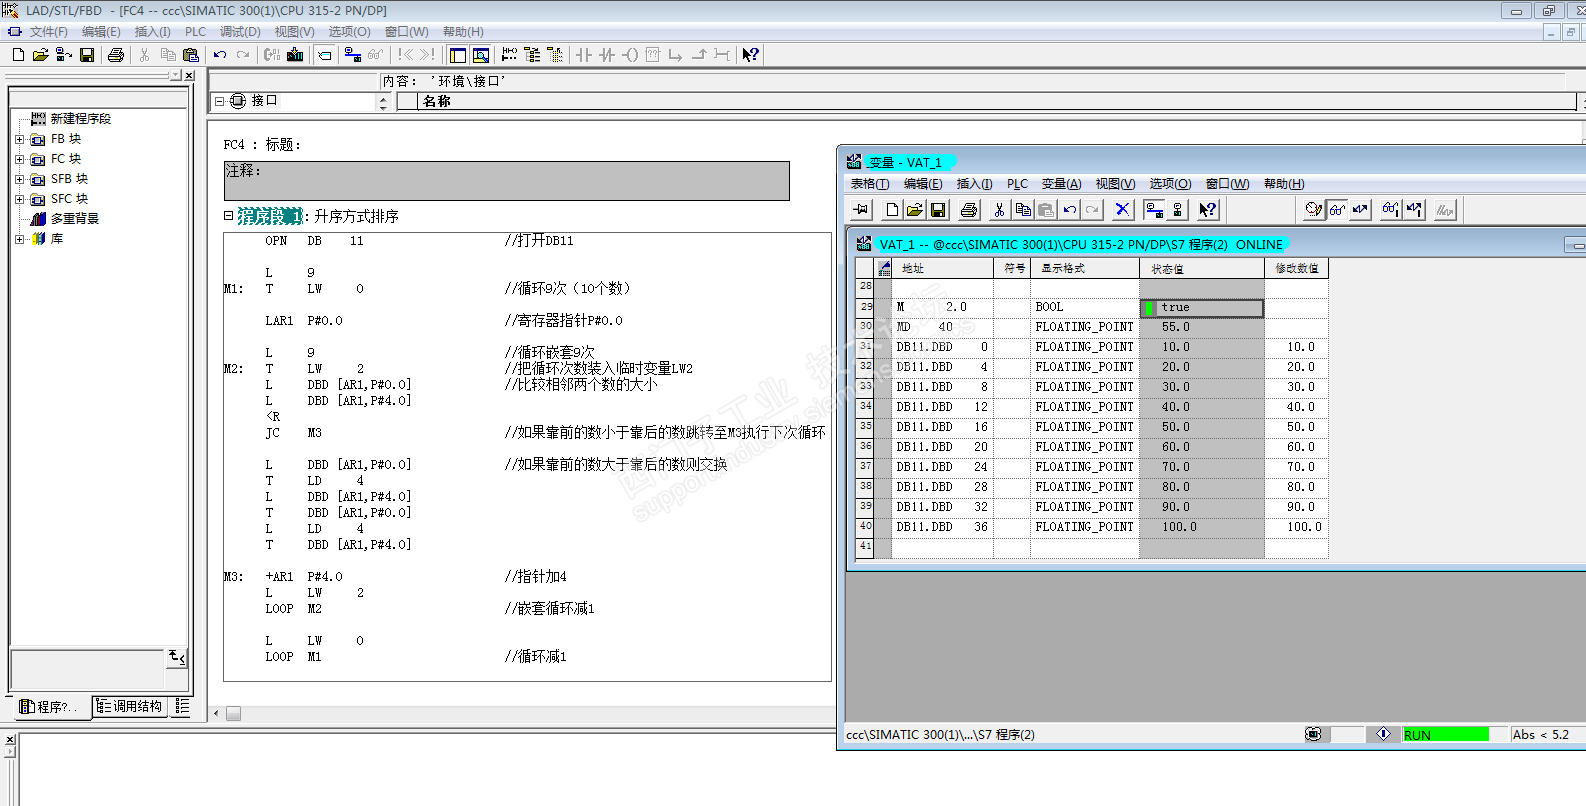
Task: Expand the FC 块 tree node
Action: coord(19,159)
